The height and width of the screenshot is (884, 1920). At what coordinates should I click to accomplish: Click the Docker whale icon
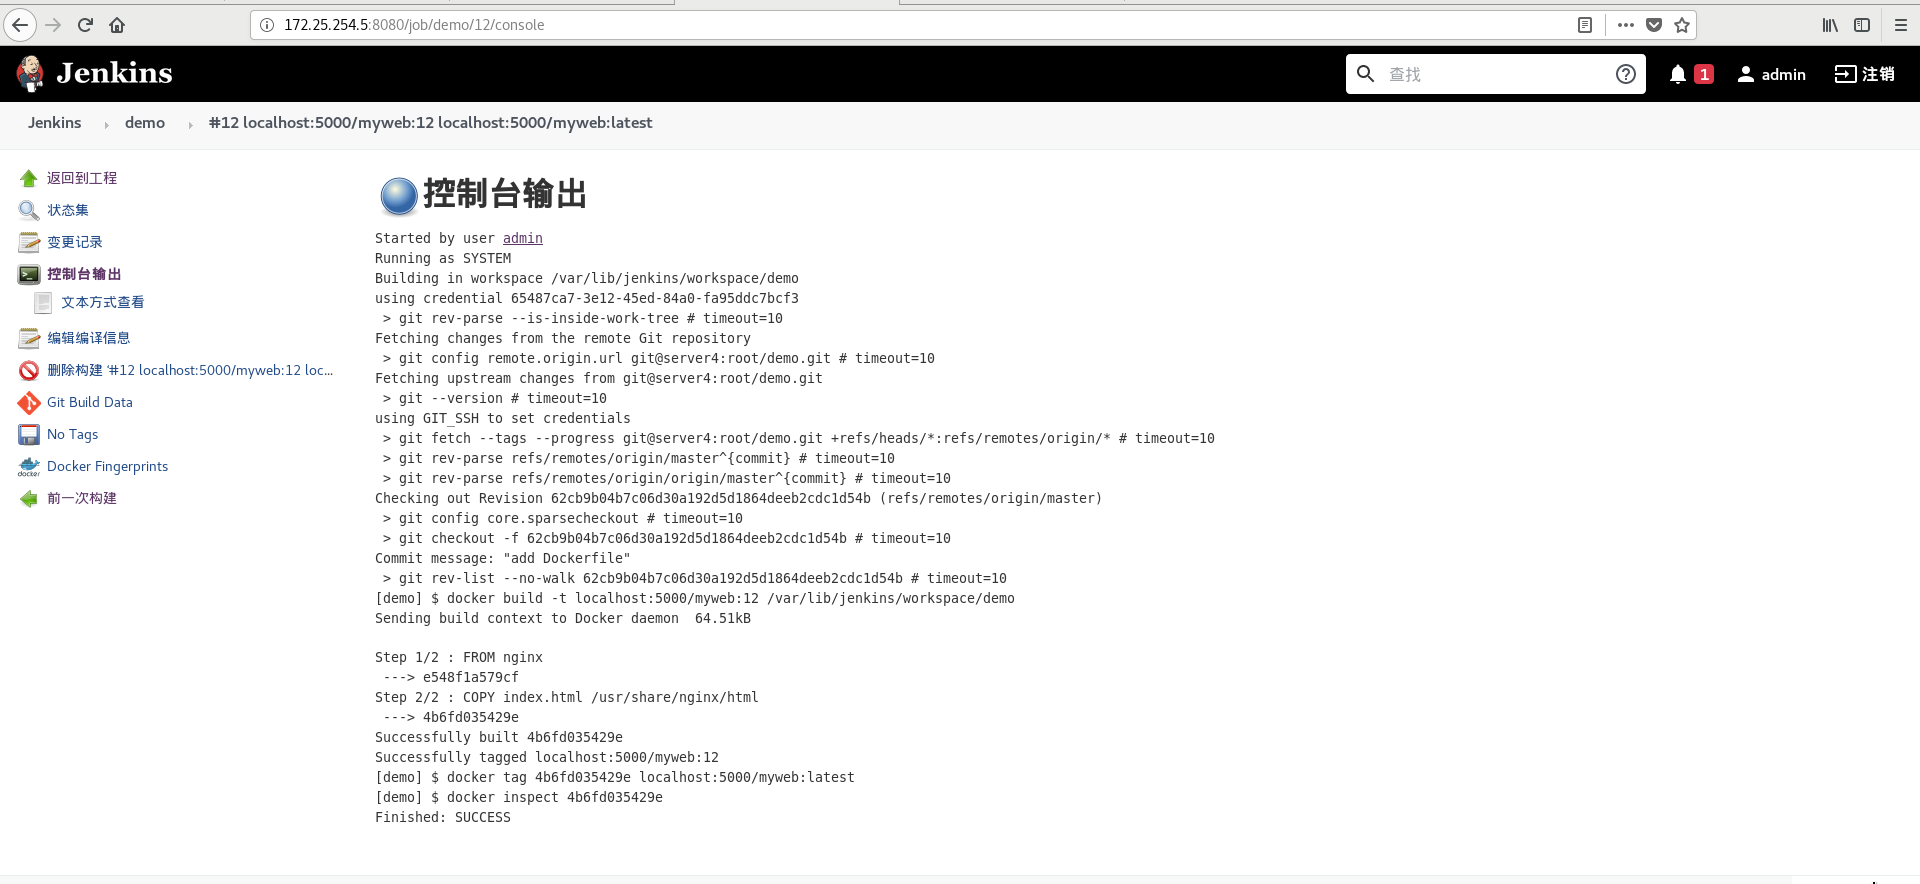[x=29, y=466]
